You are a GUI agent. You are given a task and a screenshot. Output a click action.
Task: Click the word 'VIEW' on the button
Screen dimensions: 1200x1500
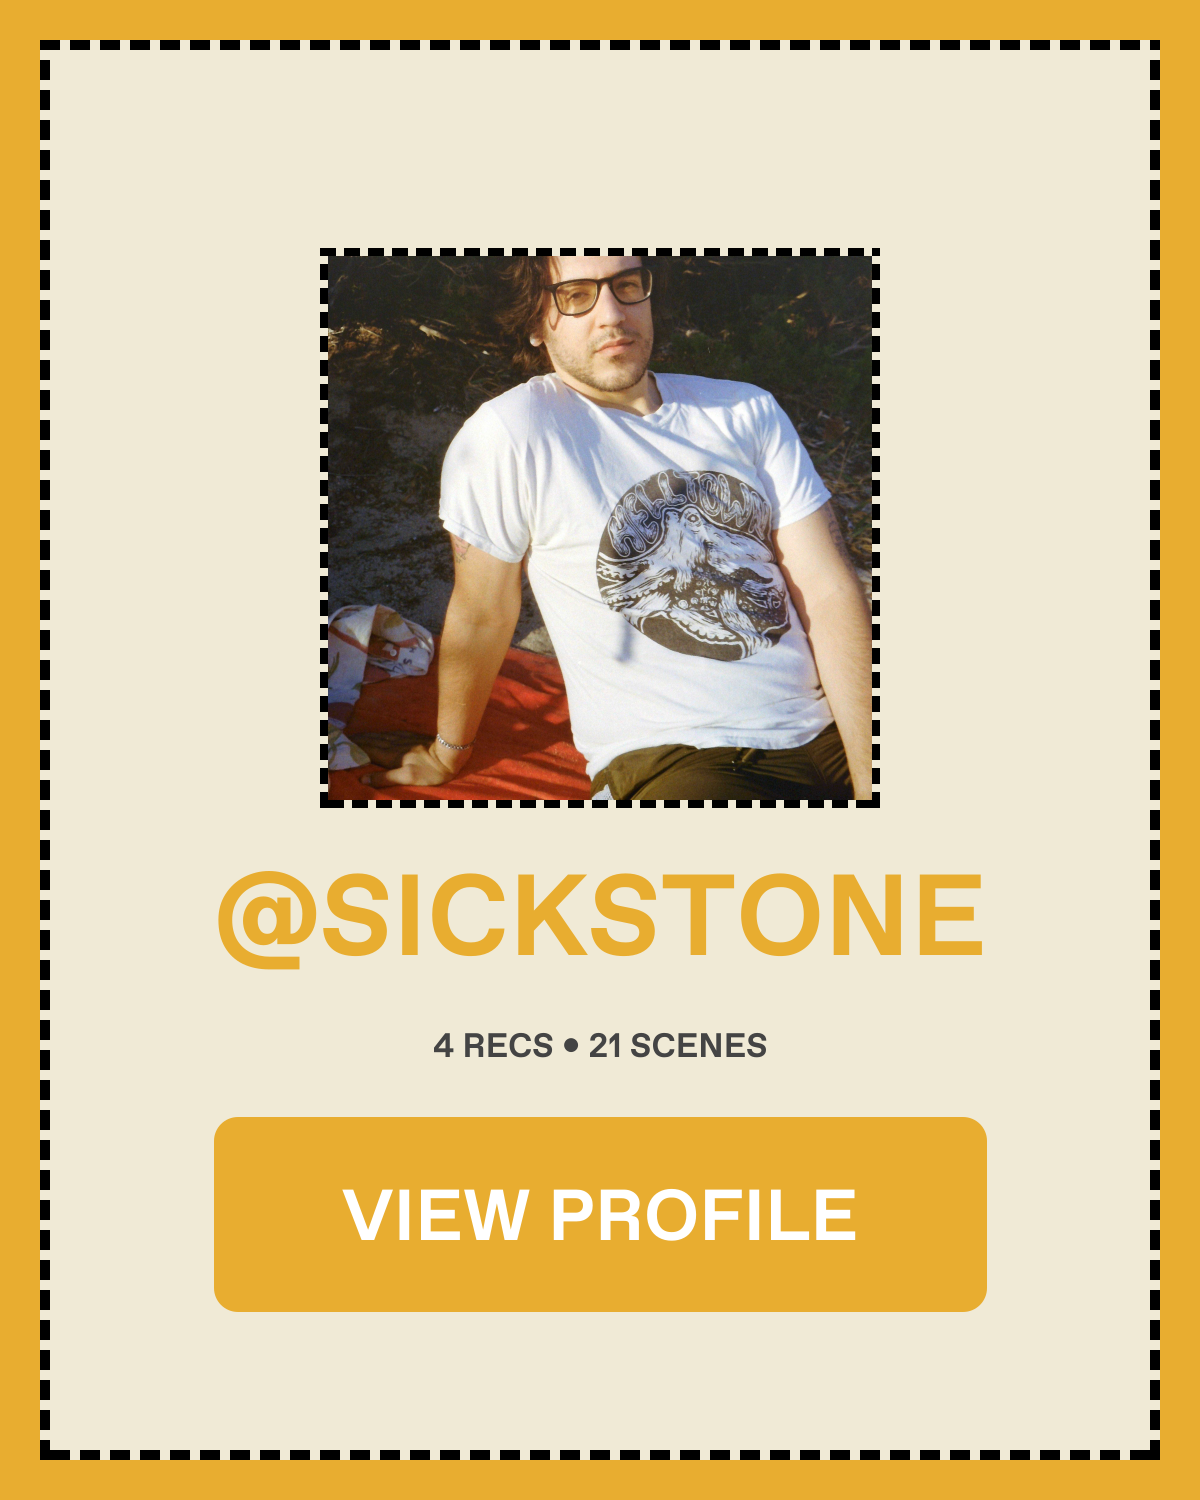(435, 1215)
